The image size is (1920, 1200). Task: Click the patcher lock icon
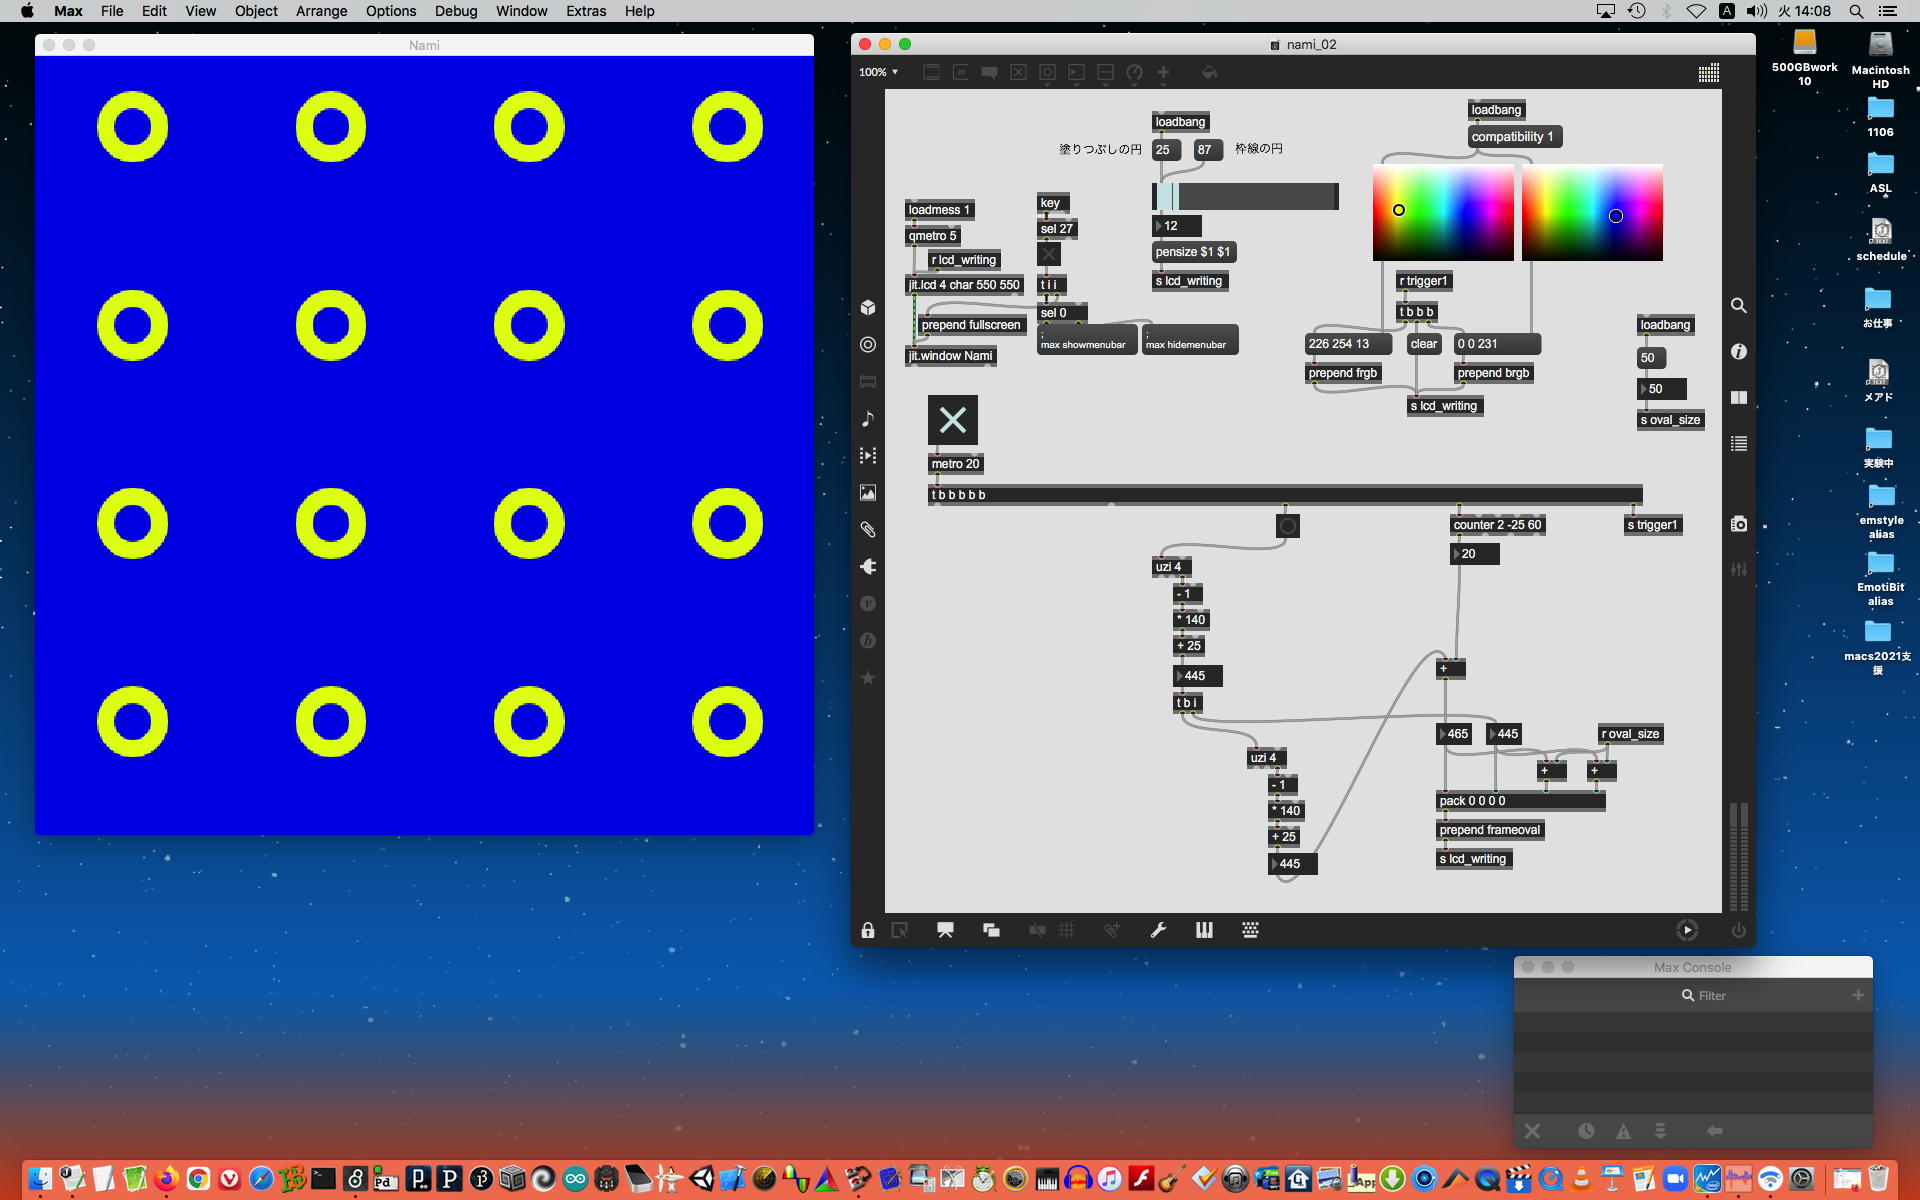(x=867, y=931)
